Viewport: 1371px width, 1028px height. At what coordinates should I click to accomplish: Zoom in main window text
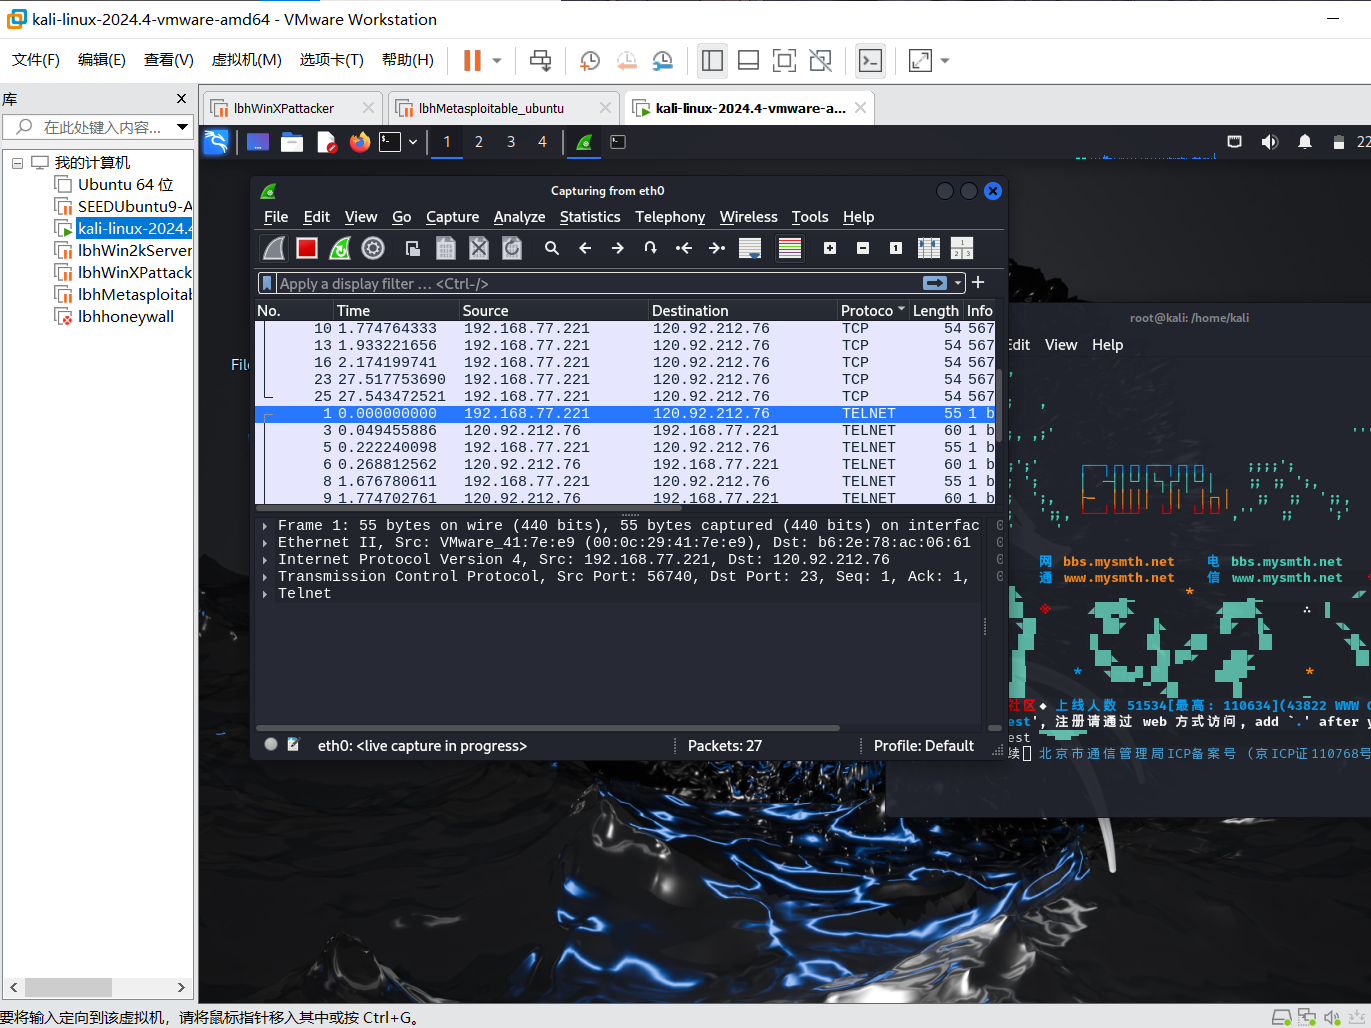point(830,248)
